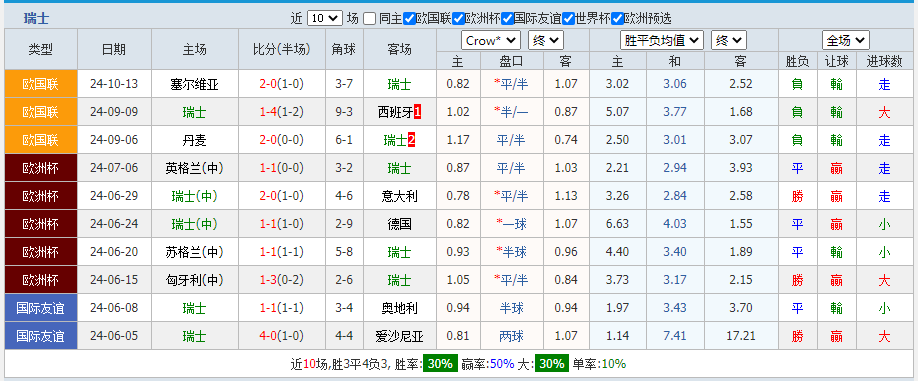918x381 pixels.
Task: Click the 日期 column header
Action: coord(114,49)
